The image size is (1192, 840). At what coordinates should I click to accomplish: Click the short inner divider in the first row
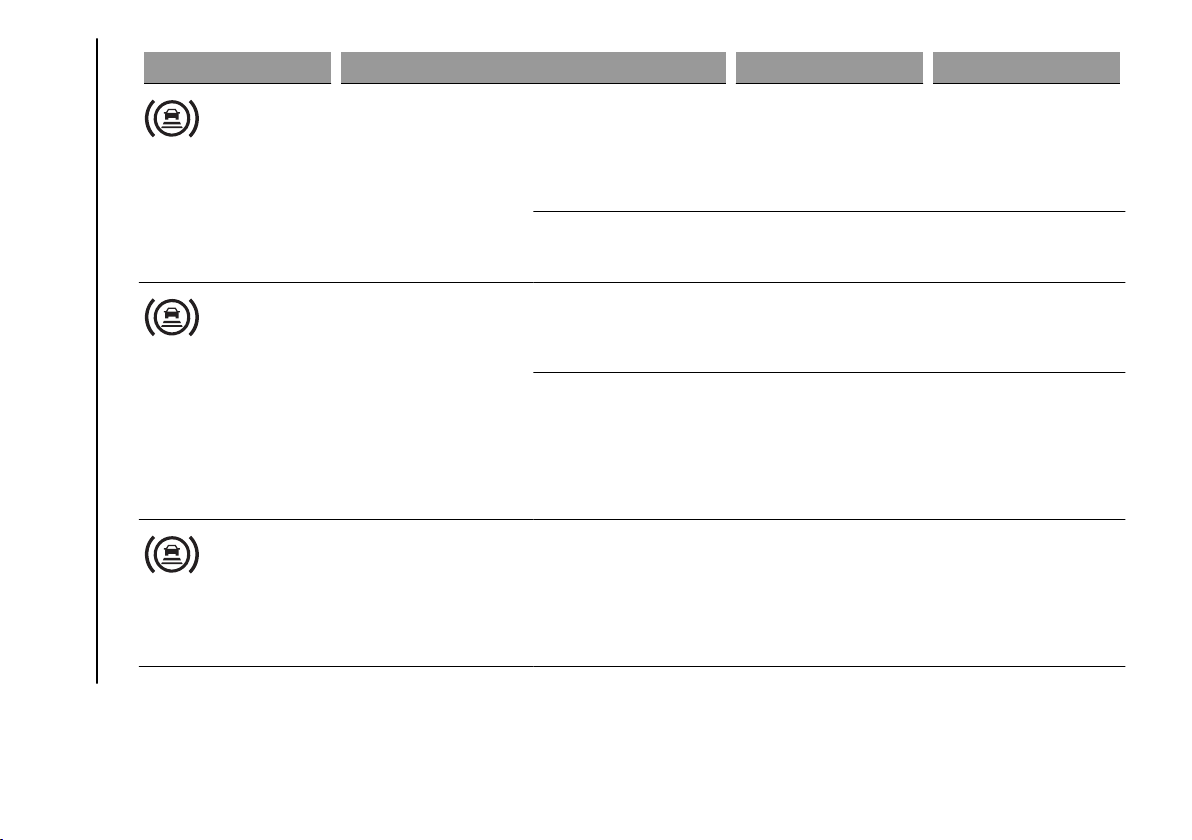click(829, 212)
